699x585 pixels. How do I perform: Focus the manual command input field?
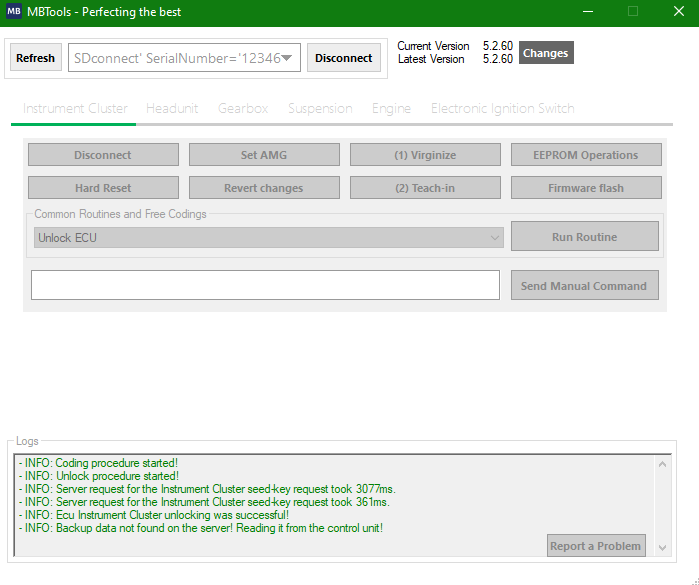pyautogui.click(x=265, y=285)
